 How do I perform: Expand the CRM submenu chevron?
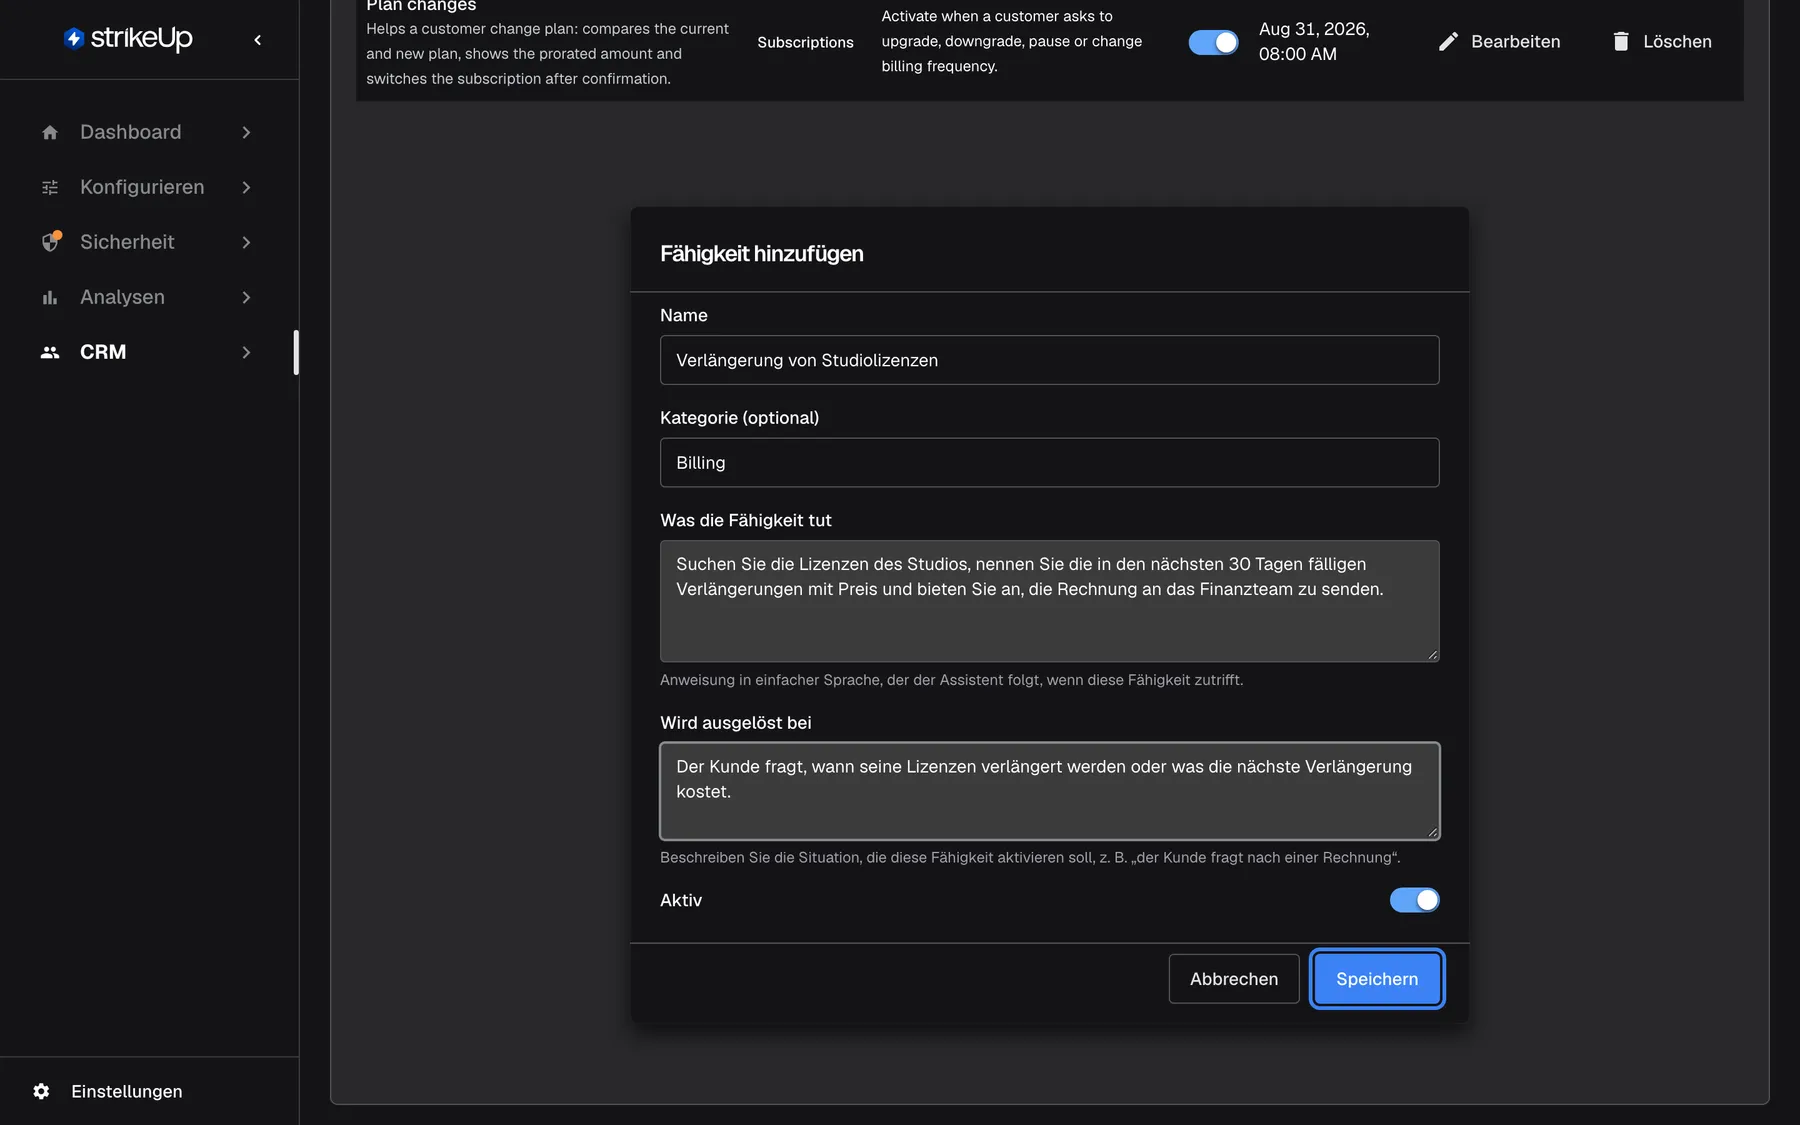point(246,352)
